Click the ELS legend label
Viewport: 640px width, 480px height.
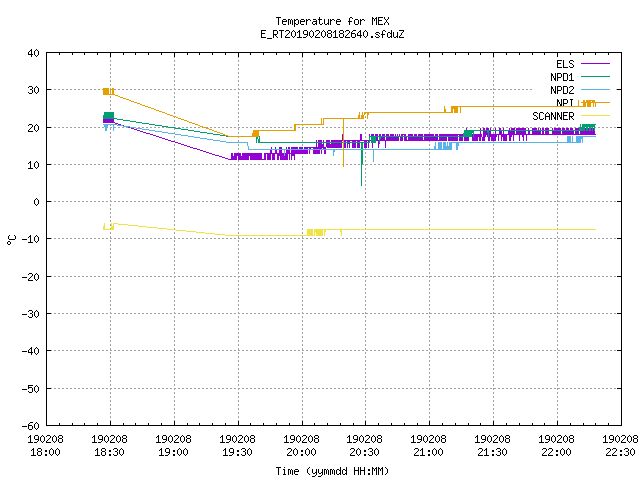[565, 64]
